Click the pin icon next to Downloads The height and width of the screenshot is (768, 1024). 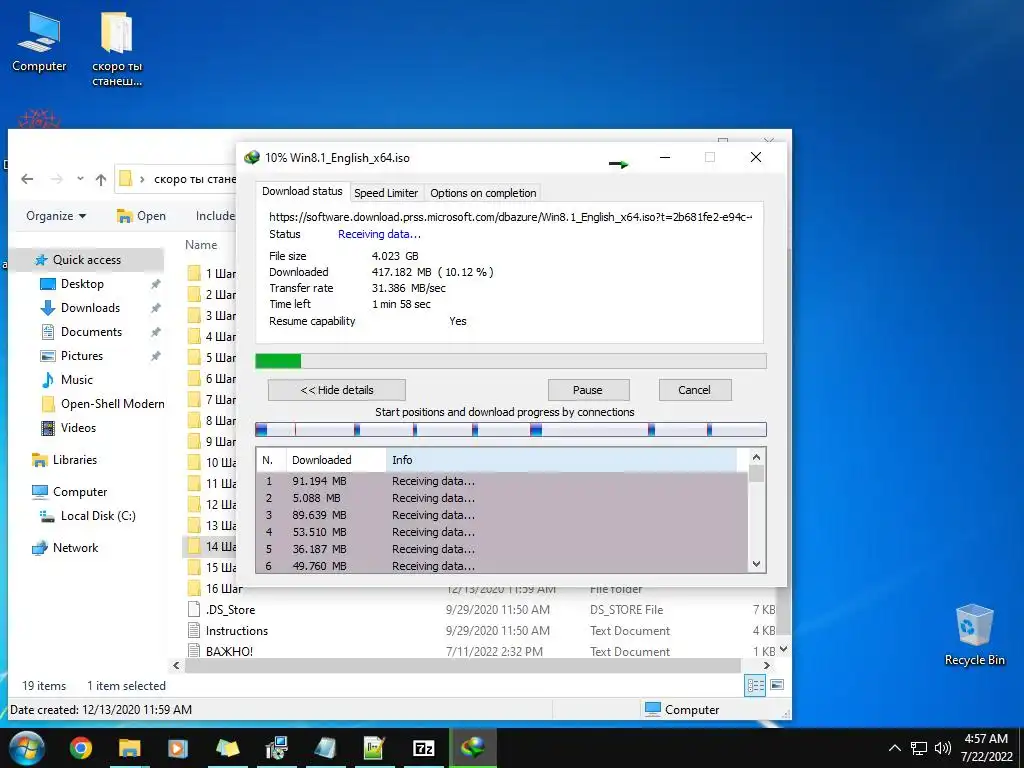155,308
